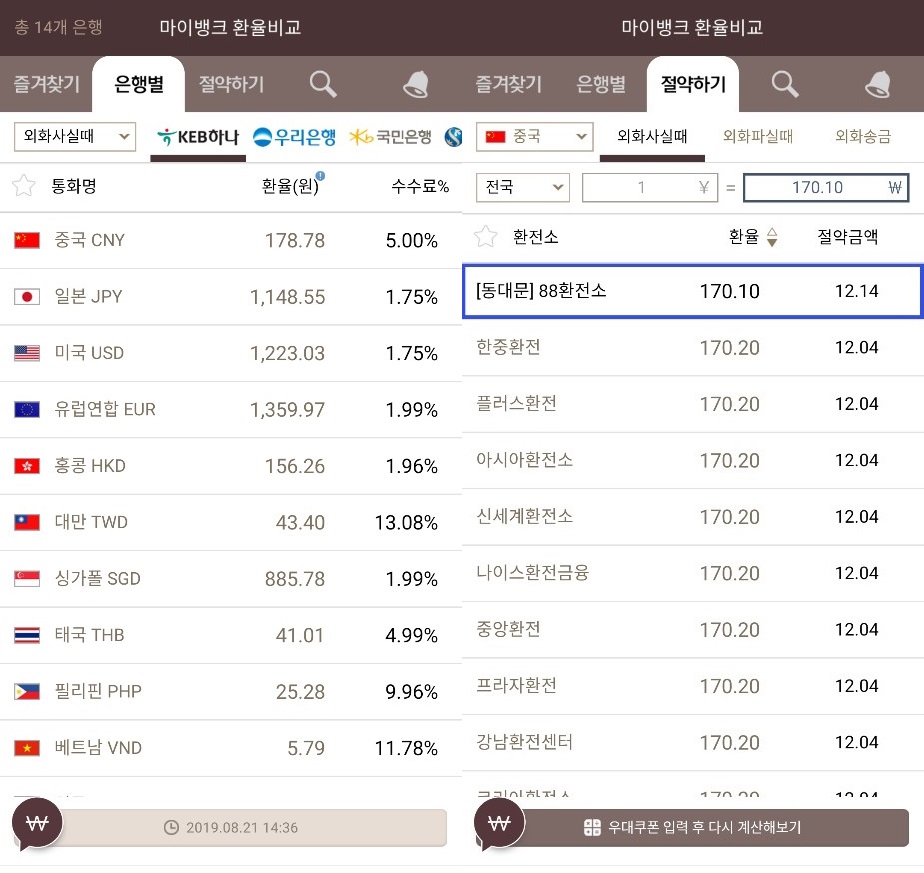Click the globe icon after 국민은행
Viewport: 924px width, 873px height.
click(x=453, y=138)
